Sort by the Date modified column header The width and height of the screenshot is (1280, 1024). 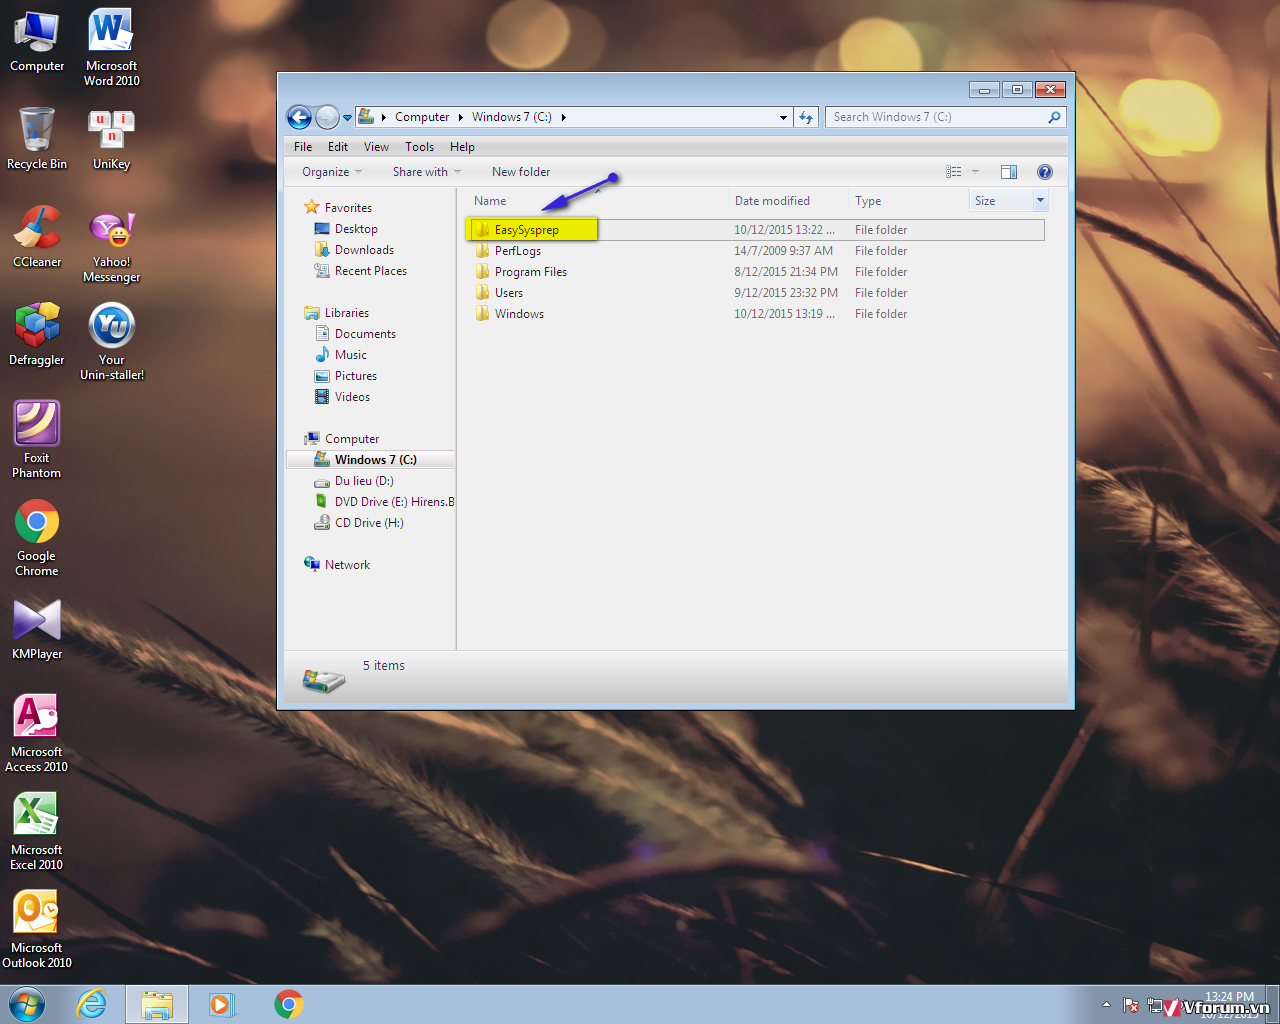point(788,201)
